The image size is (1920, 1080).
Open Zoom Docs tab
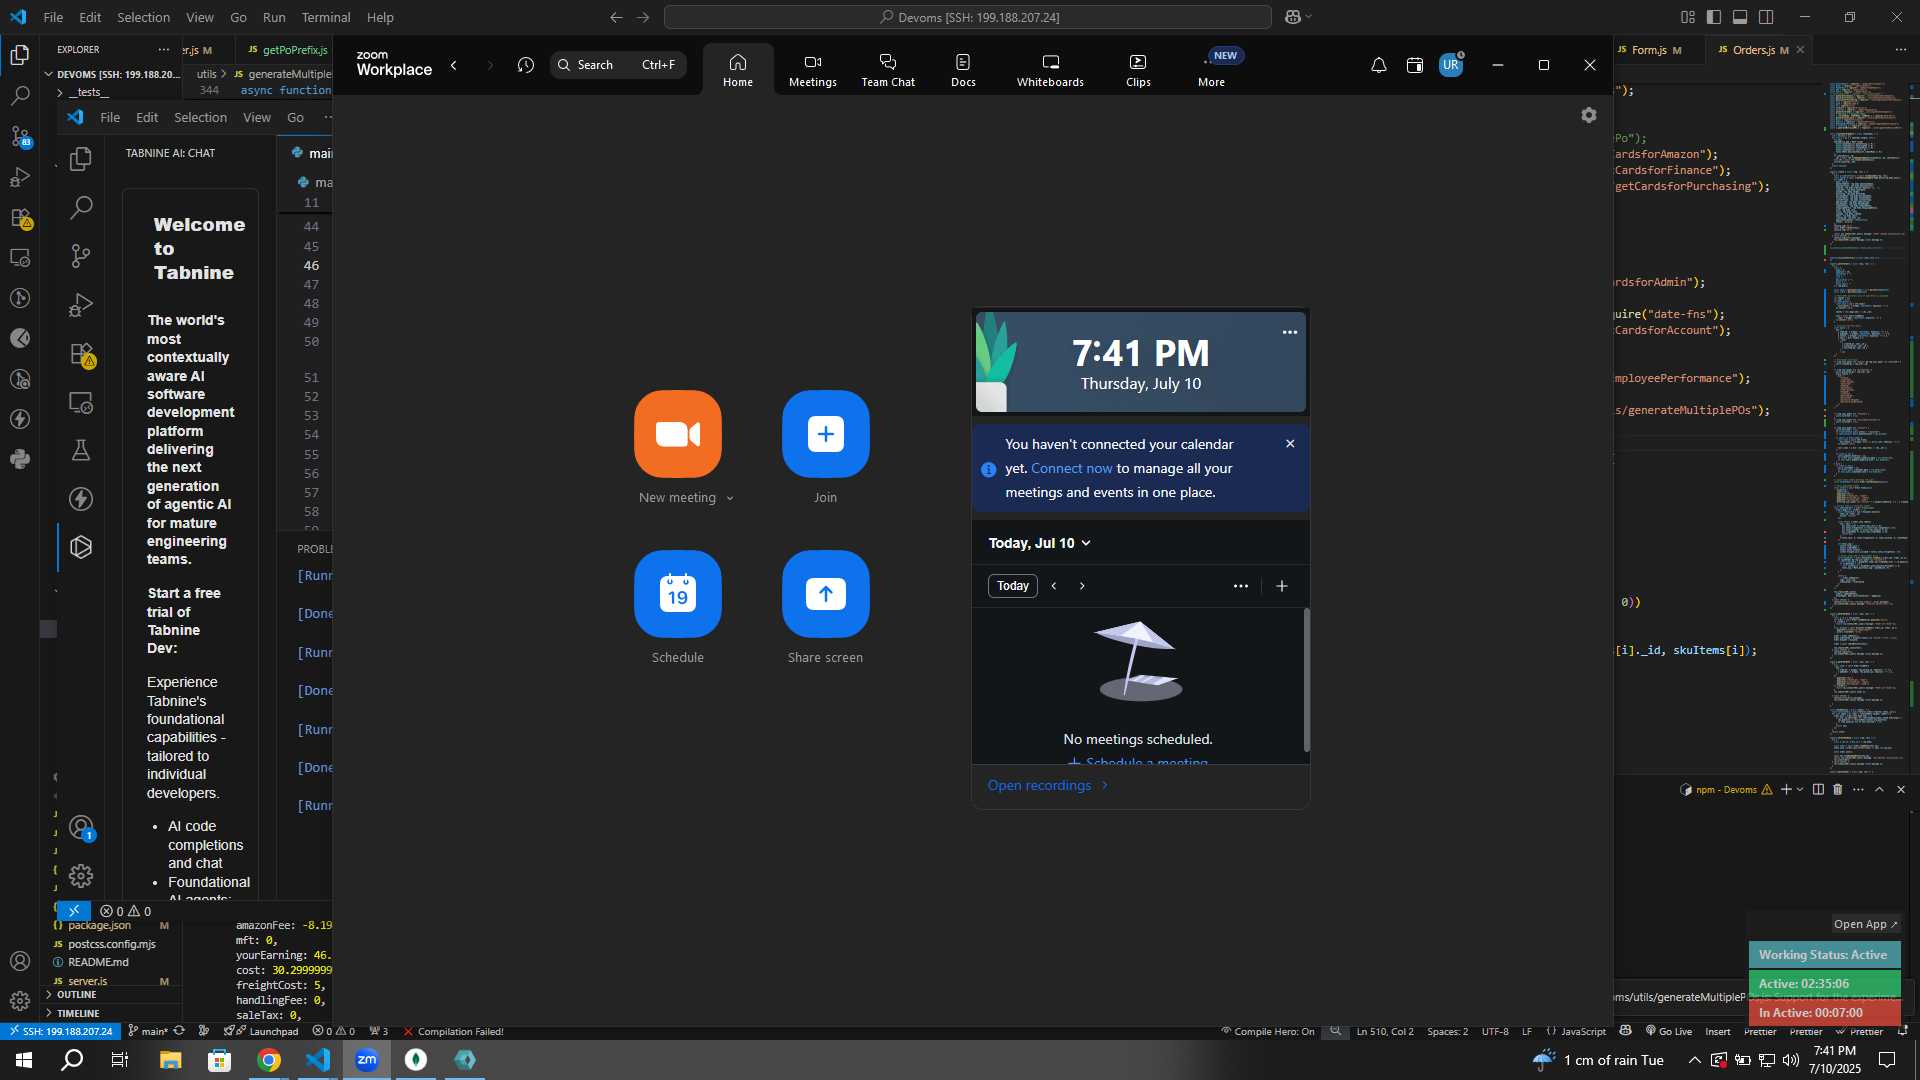click(963, 70)
